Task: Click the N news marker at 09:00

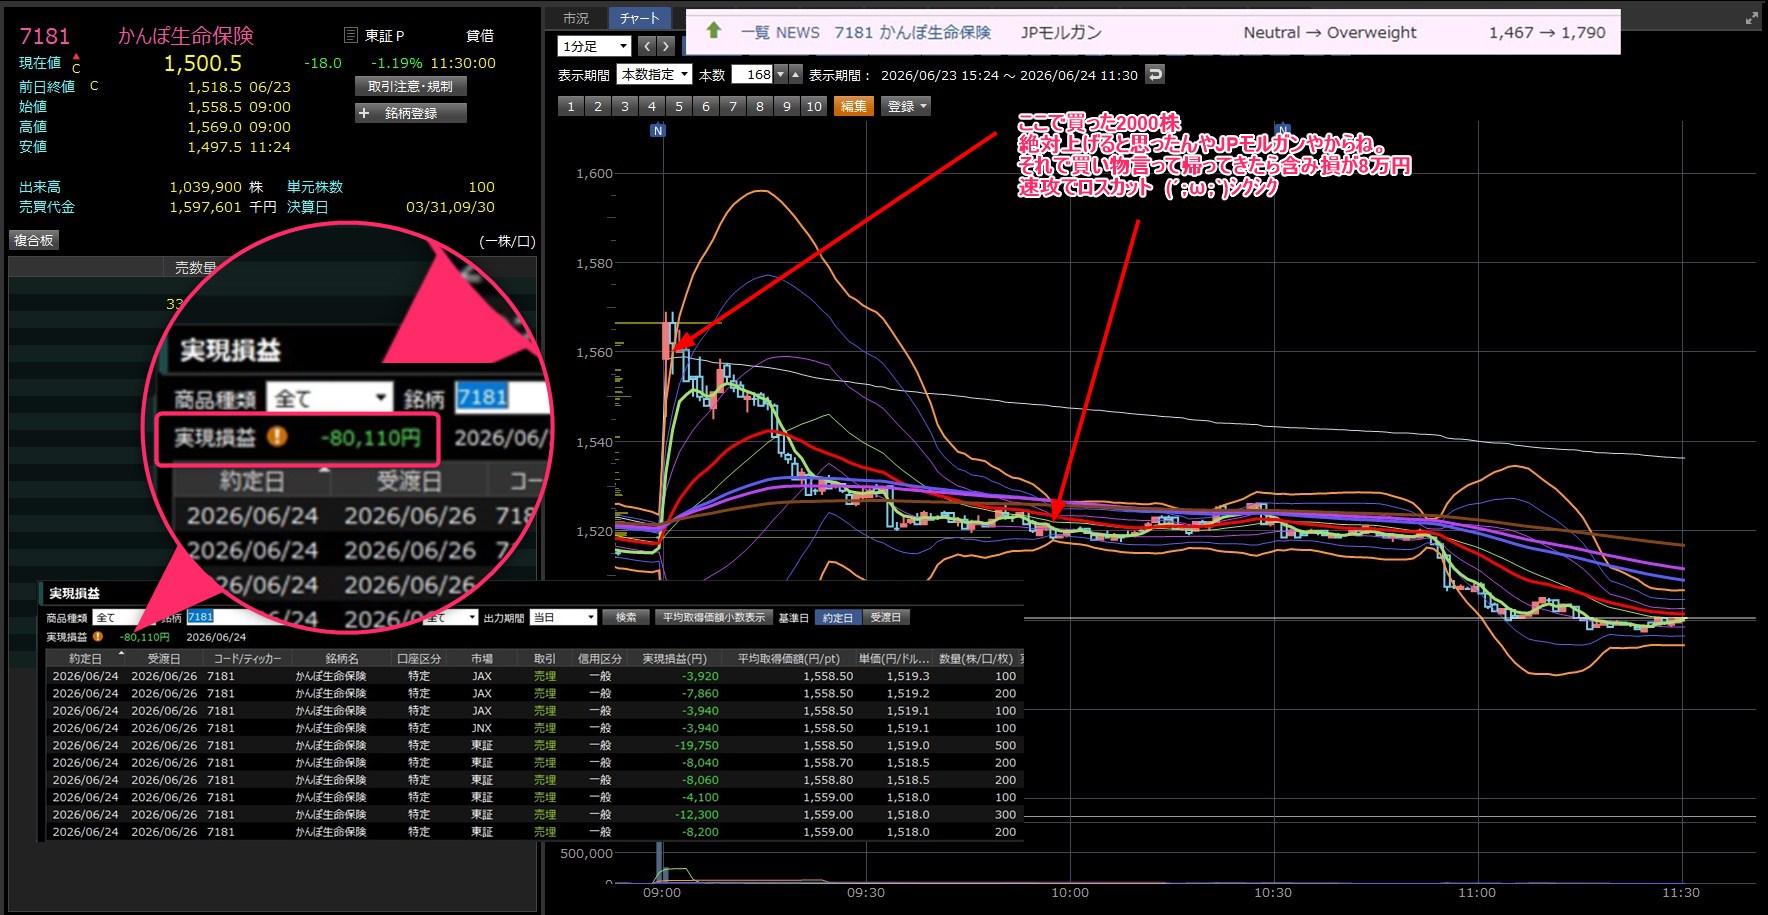Action: click(657, 130)
